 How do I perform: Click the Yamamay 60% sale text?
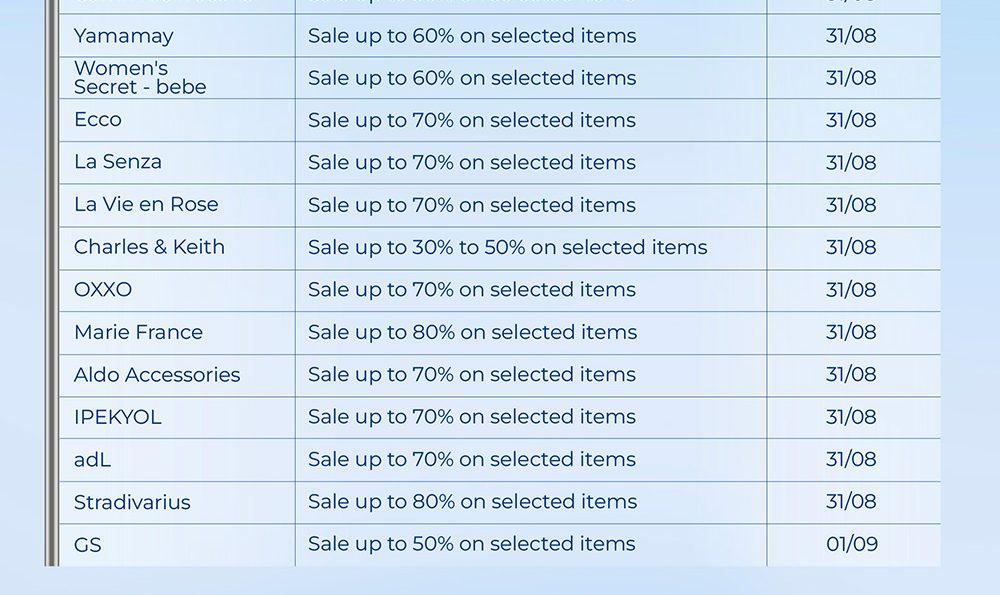pos(472,36)
